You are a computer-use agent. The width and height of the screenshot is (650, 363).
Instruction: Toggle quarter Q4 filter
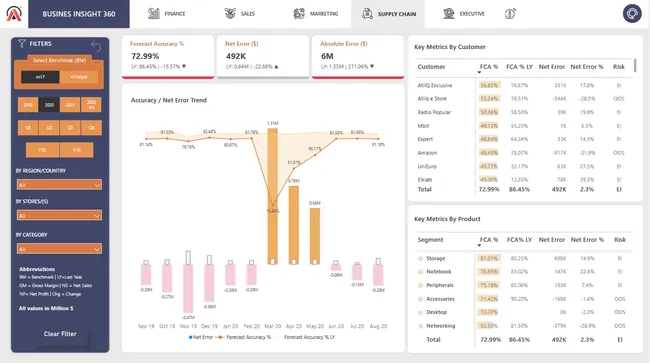[x=91, y=128]
